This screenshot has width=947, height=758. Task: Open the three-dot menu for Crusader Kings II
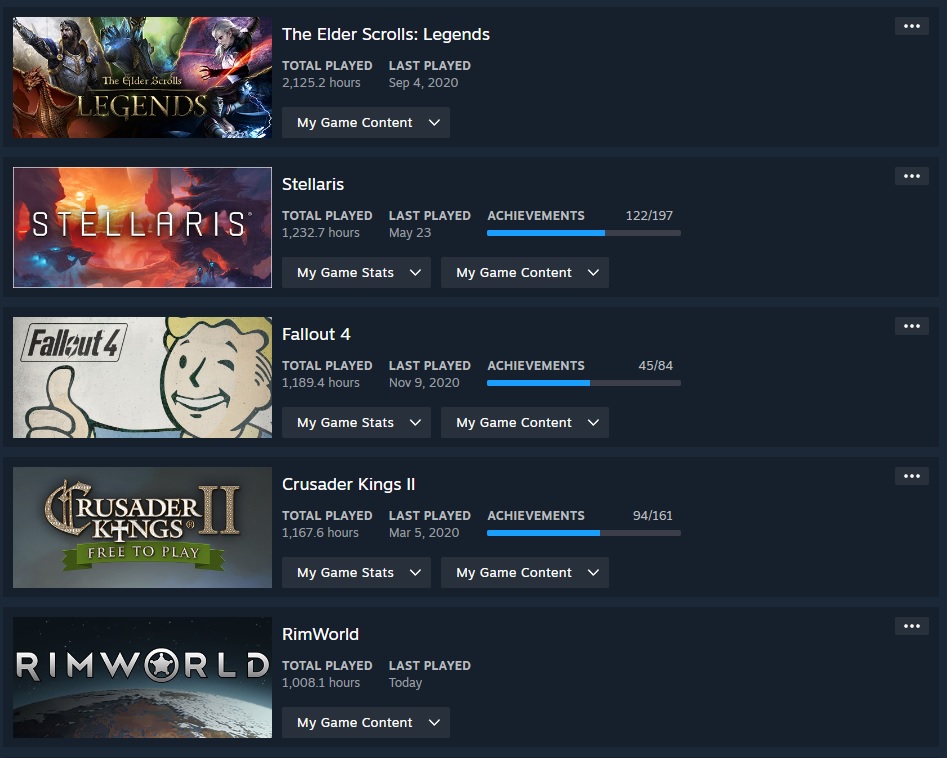pos(911,476)
